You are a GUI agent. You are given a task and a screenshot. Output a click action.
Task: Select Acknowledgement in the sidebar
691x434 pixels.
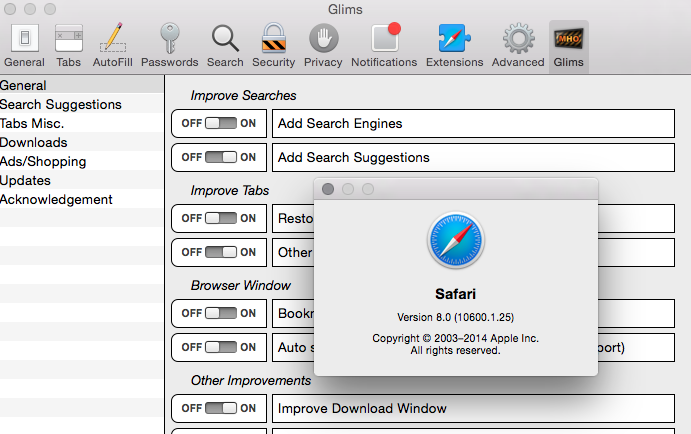82,199
